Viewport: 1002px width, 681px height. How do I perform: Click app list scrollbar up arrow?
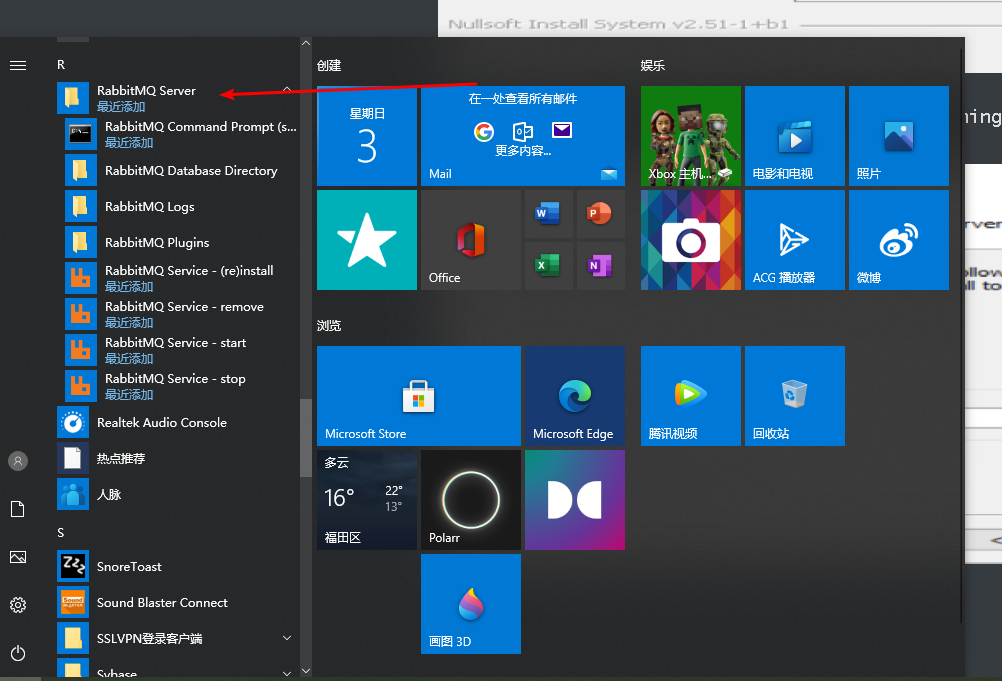click(306, 43)
